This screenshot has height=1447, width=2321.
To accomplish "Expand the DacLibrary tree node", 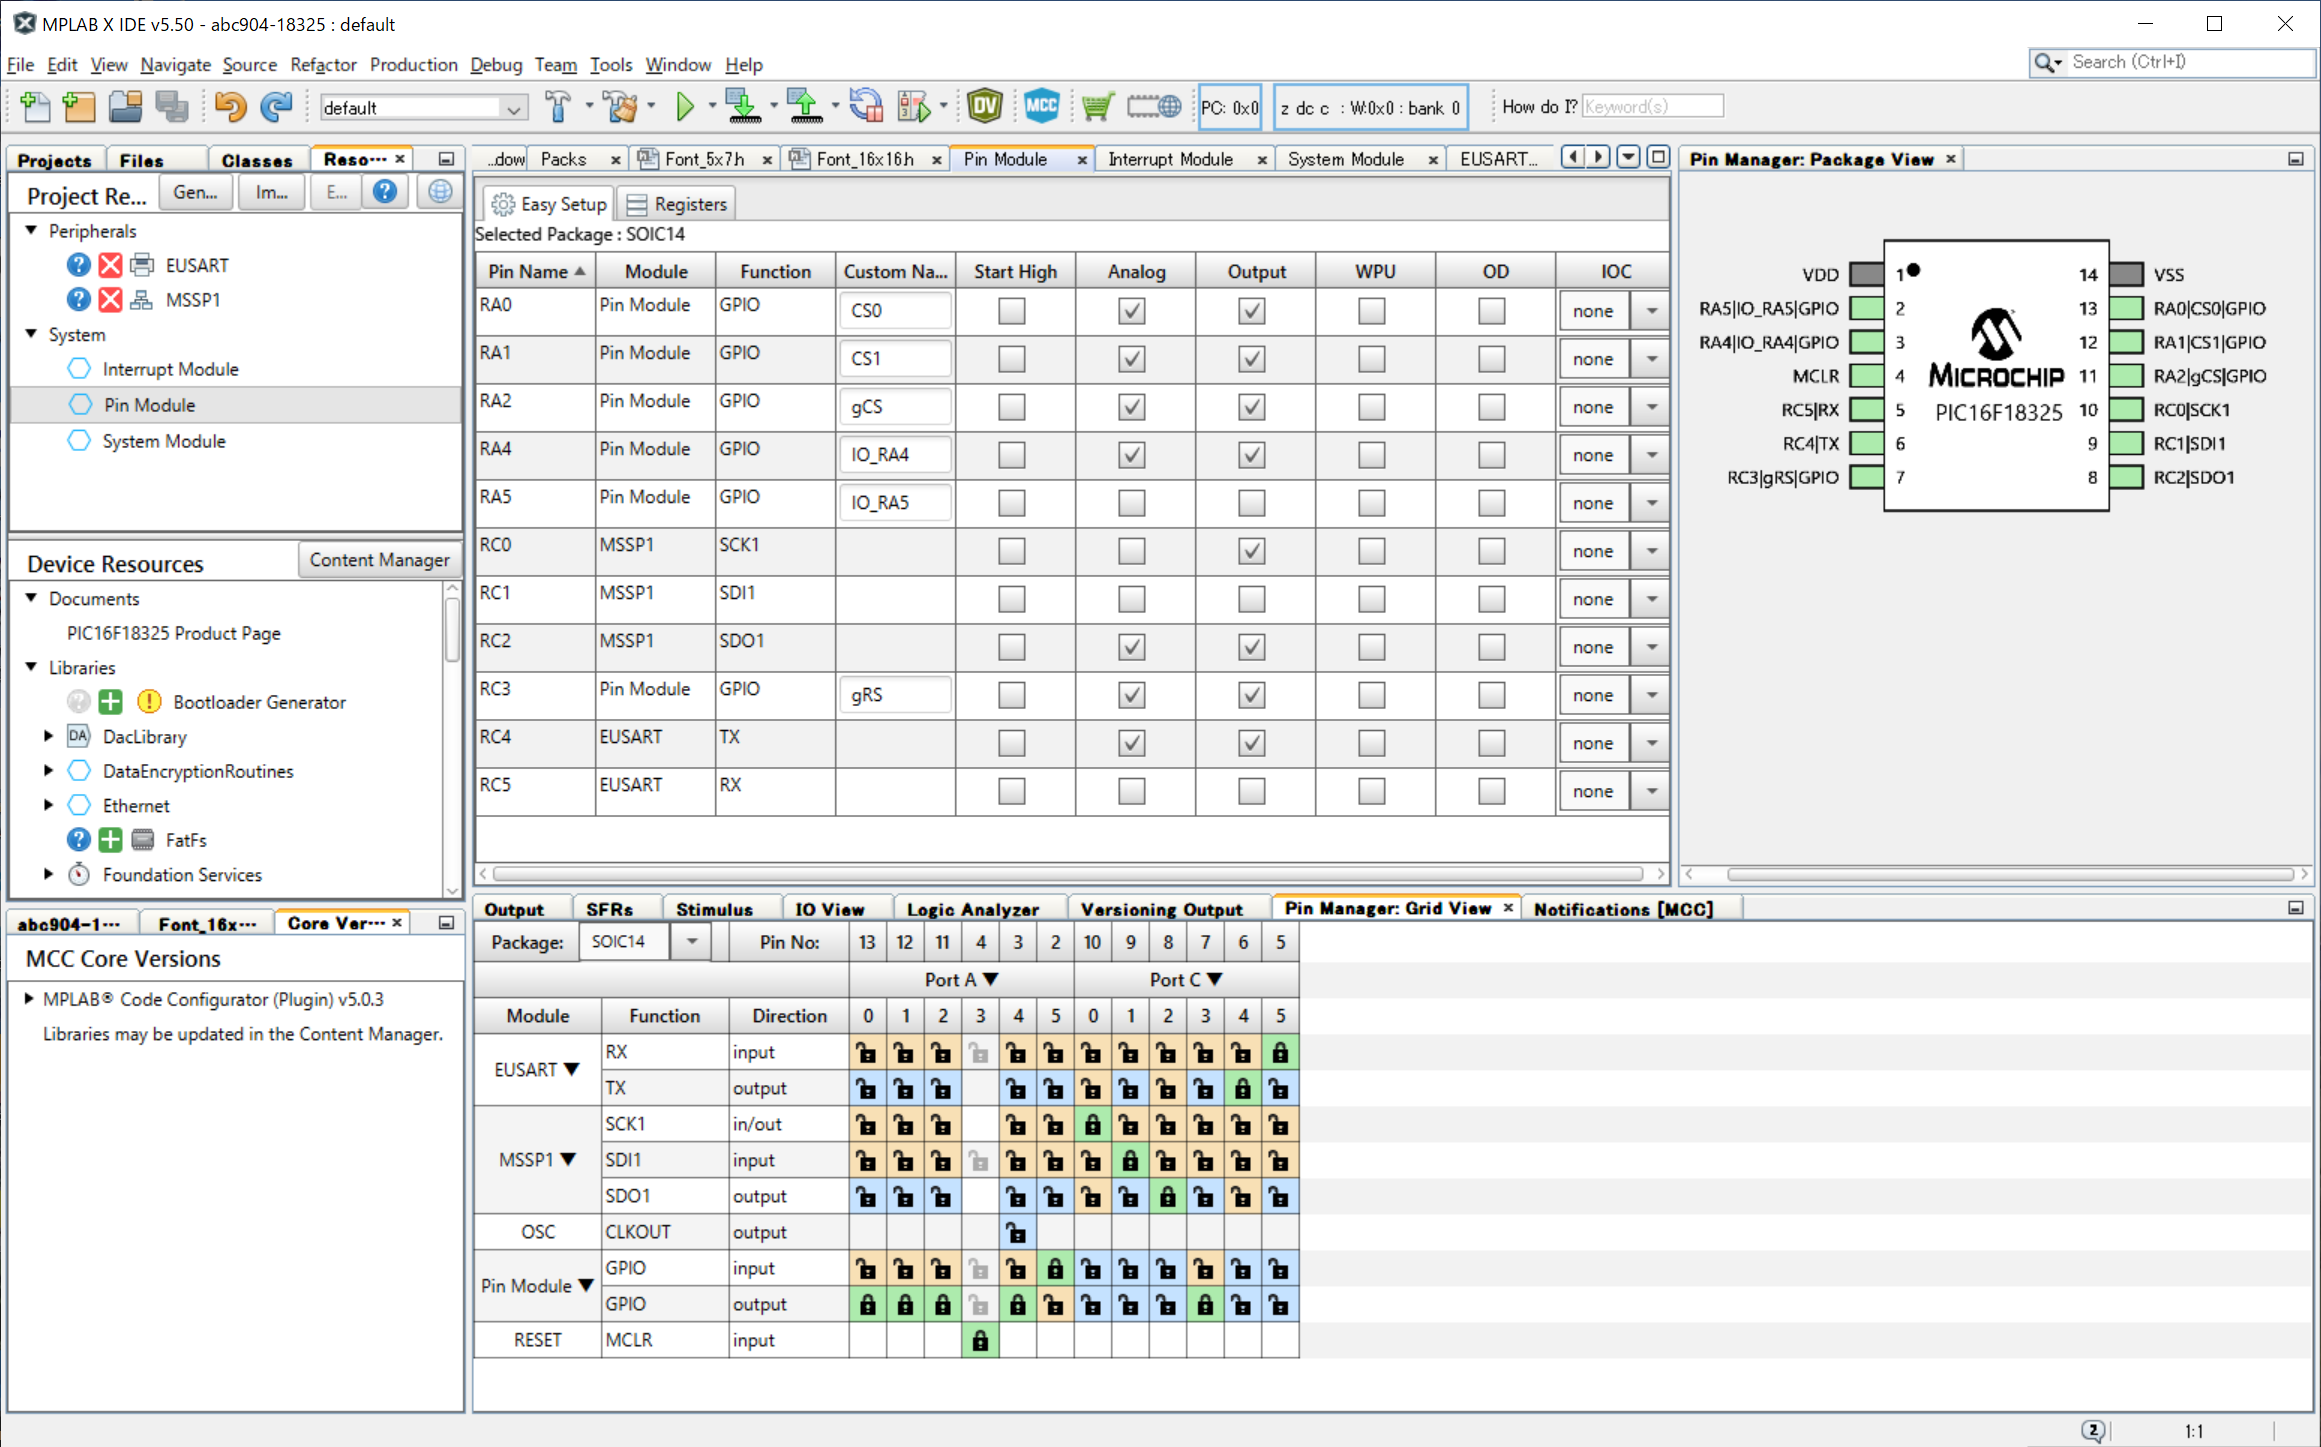I will click(x=48, y=737).
